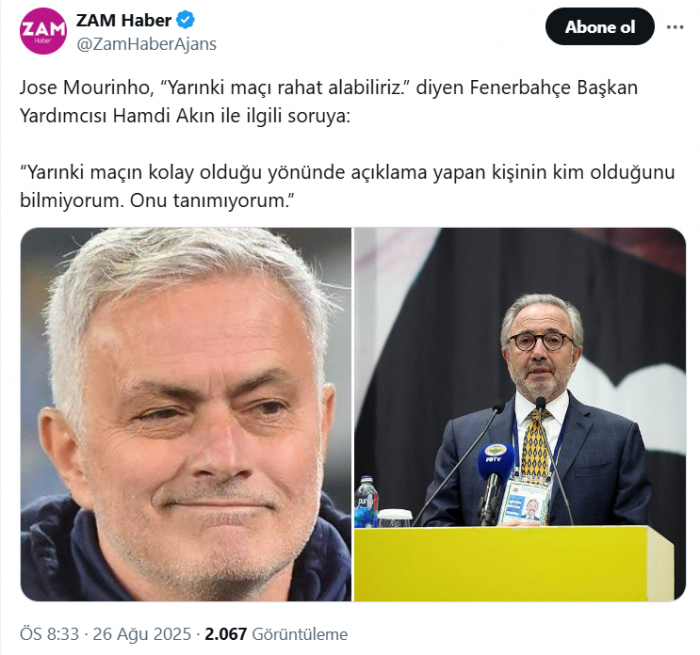This screenshot has width=700, height=655.
Task: Click the water bottle on the podium
Action: [x=366, y=502]
